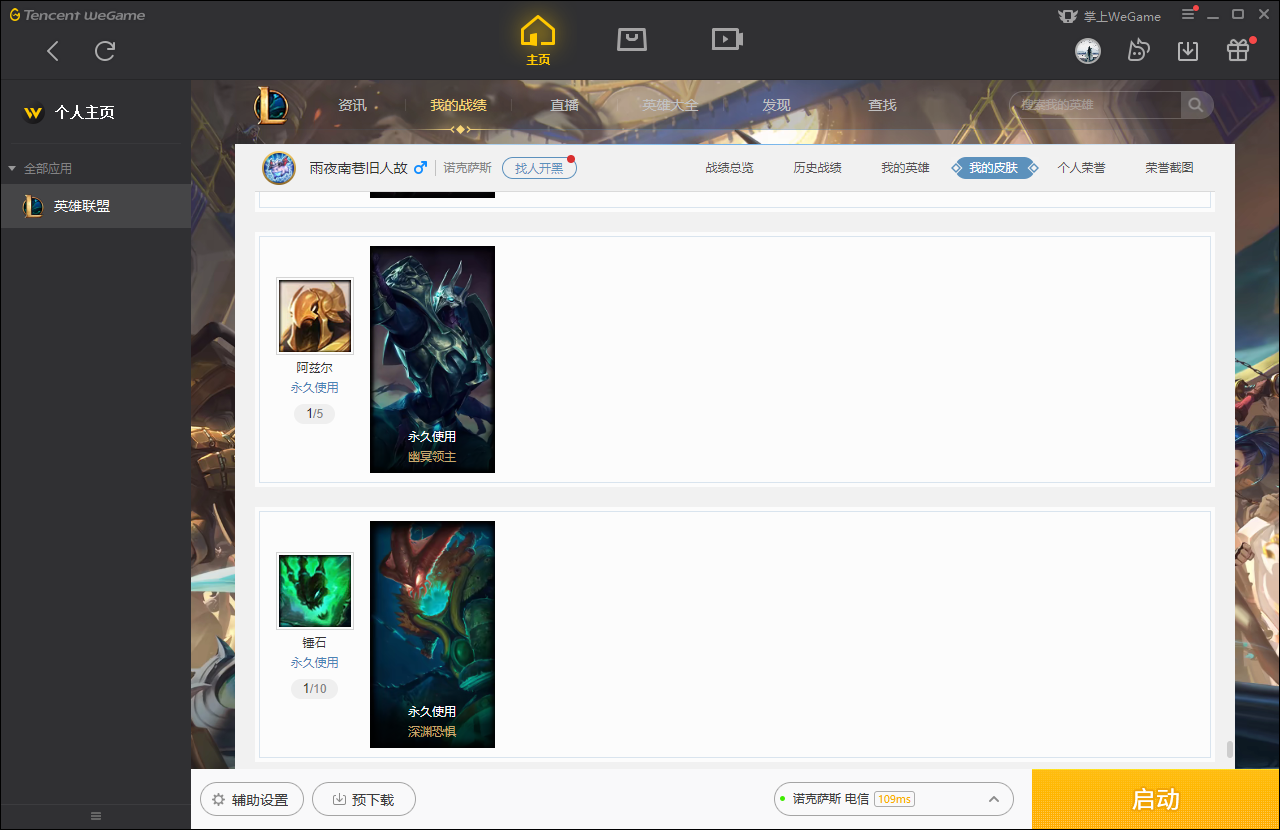Open the 查找 menu
The width and height of the screenshot is (1280, 830).
click(882, 105)
